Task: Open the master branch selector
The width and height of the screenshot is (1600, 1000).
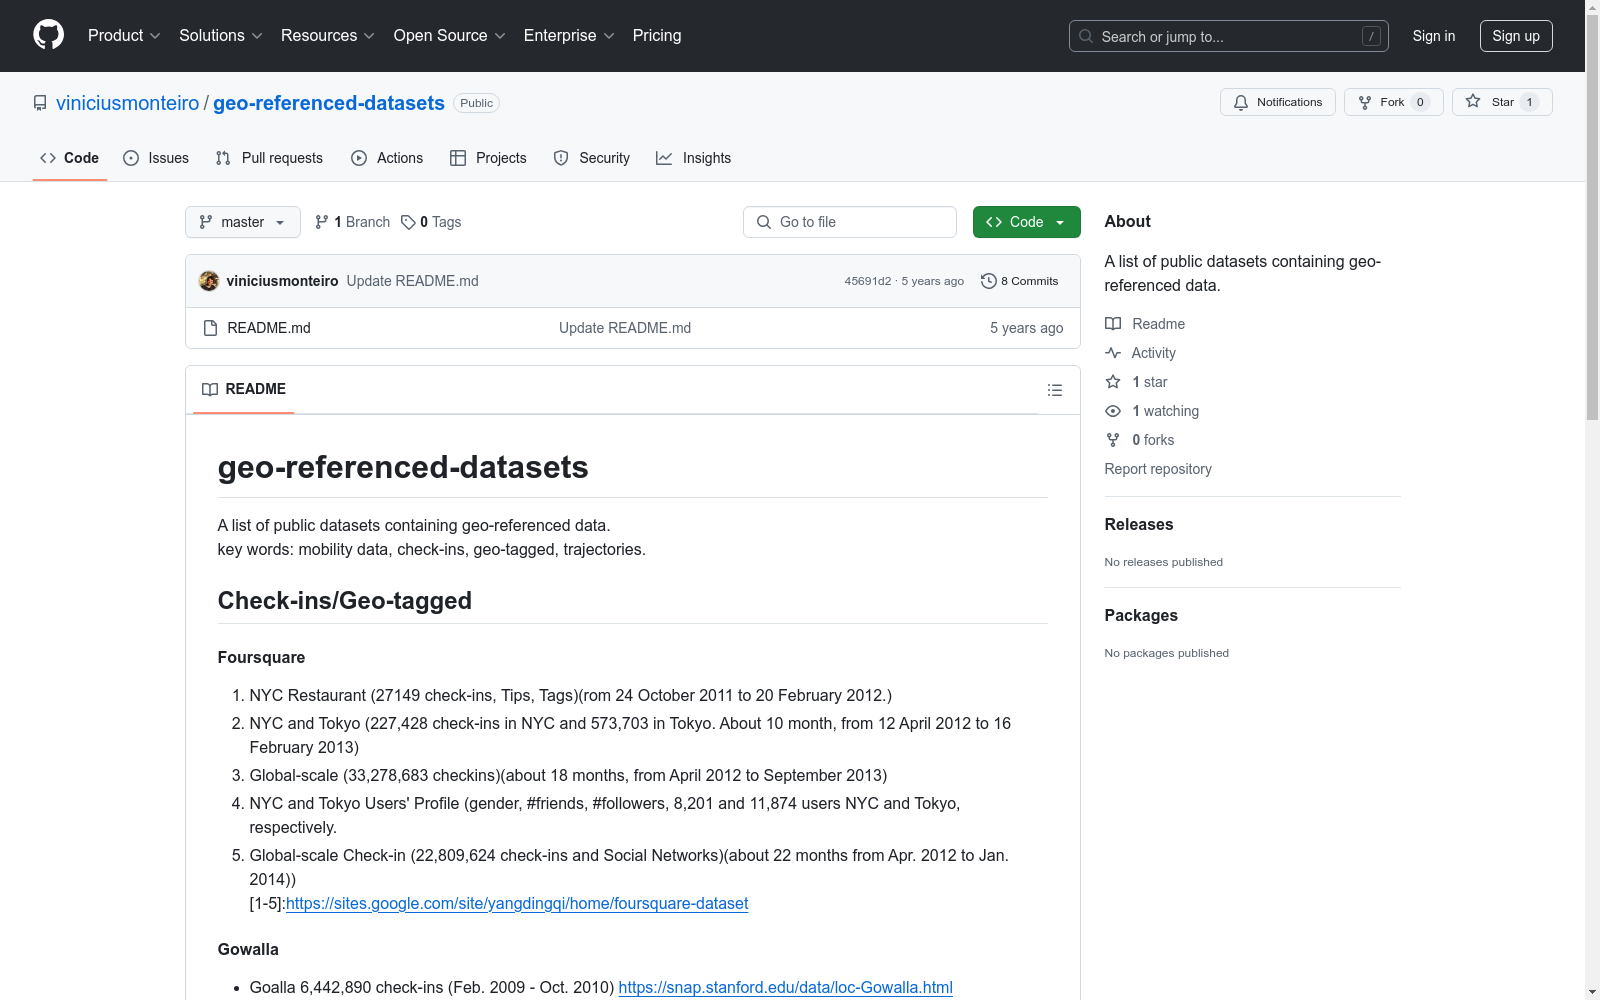Action: click(243, 222)
